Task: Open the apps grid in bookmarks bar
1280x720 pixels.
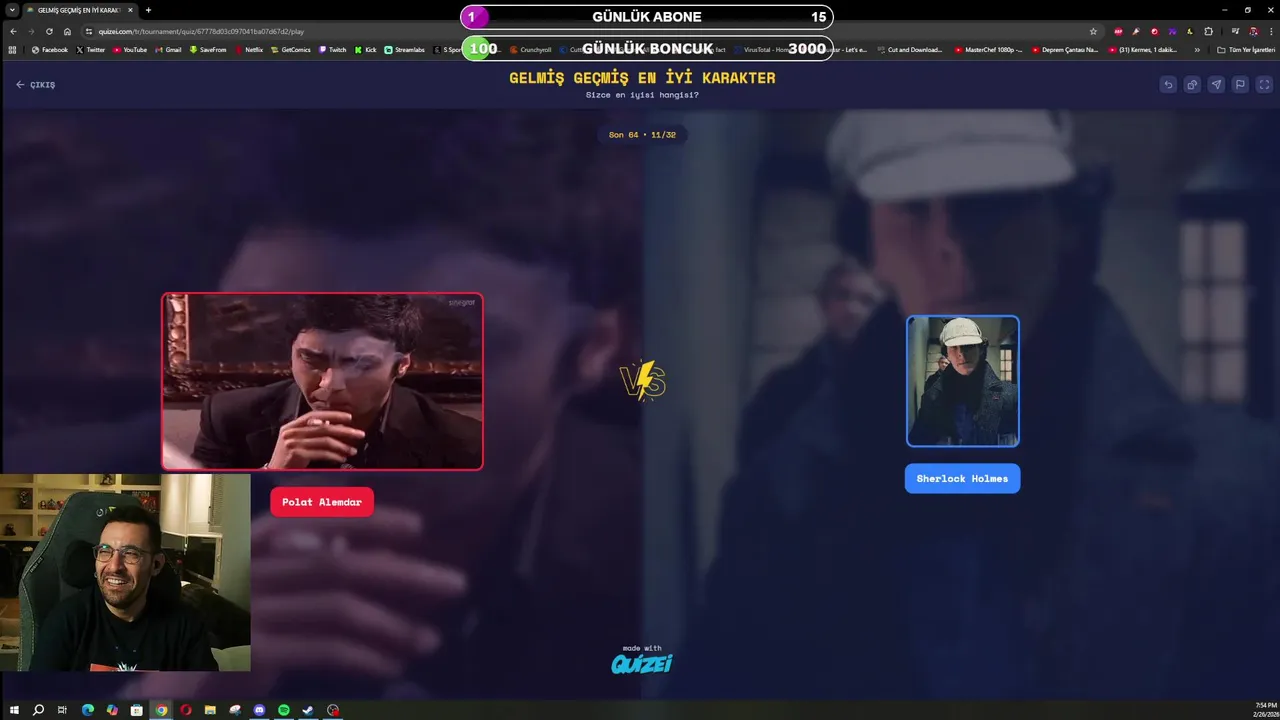Action: pos(12,49)
